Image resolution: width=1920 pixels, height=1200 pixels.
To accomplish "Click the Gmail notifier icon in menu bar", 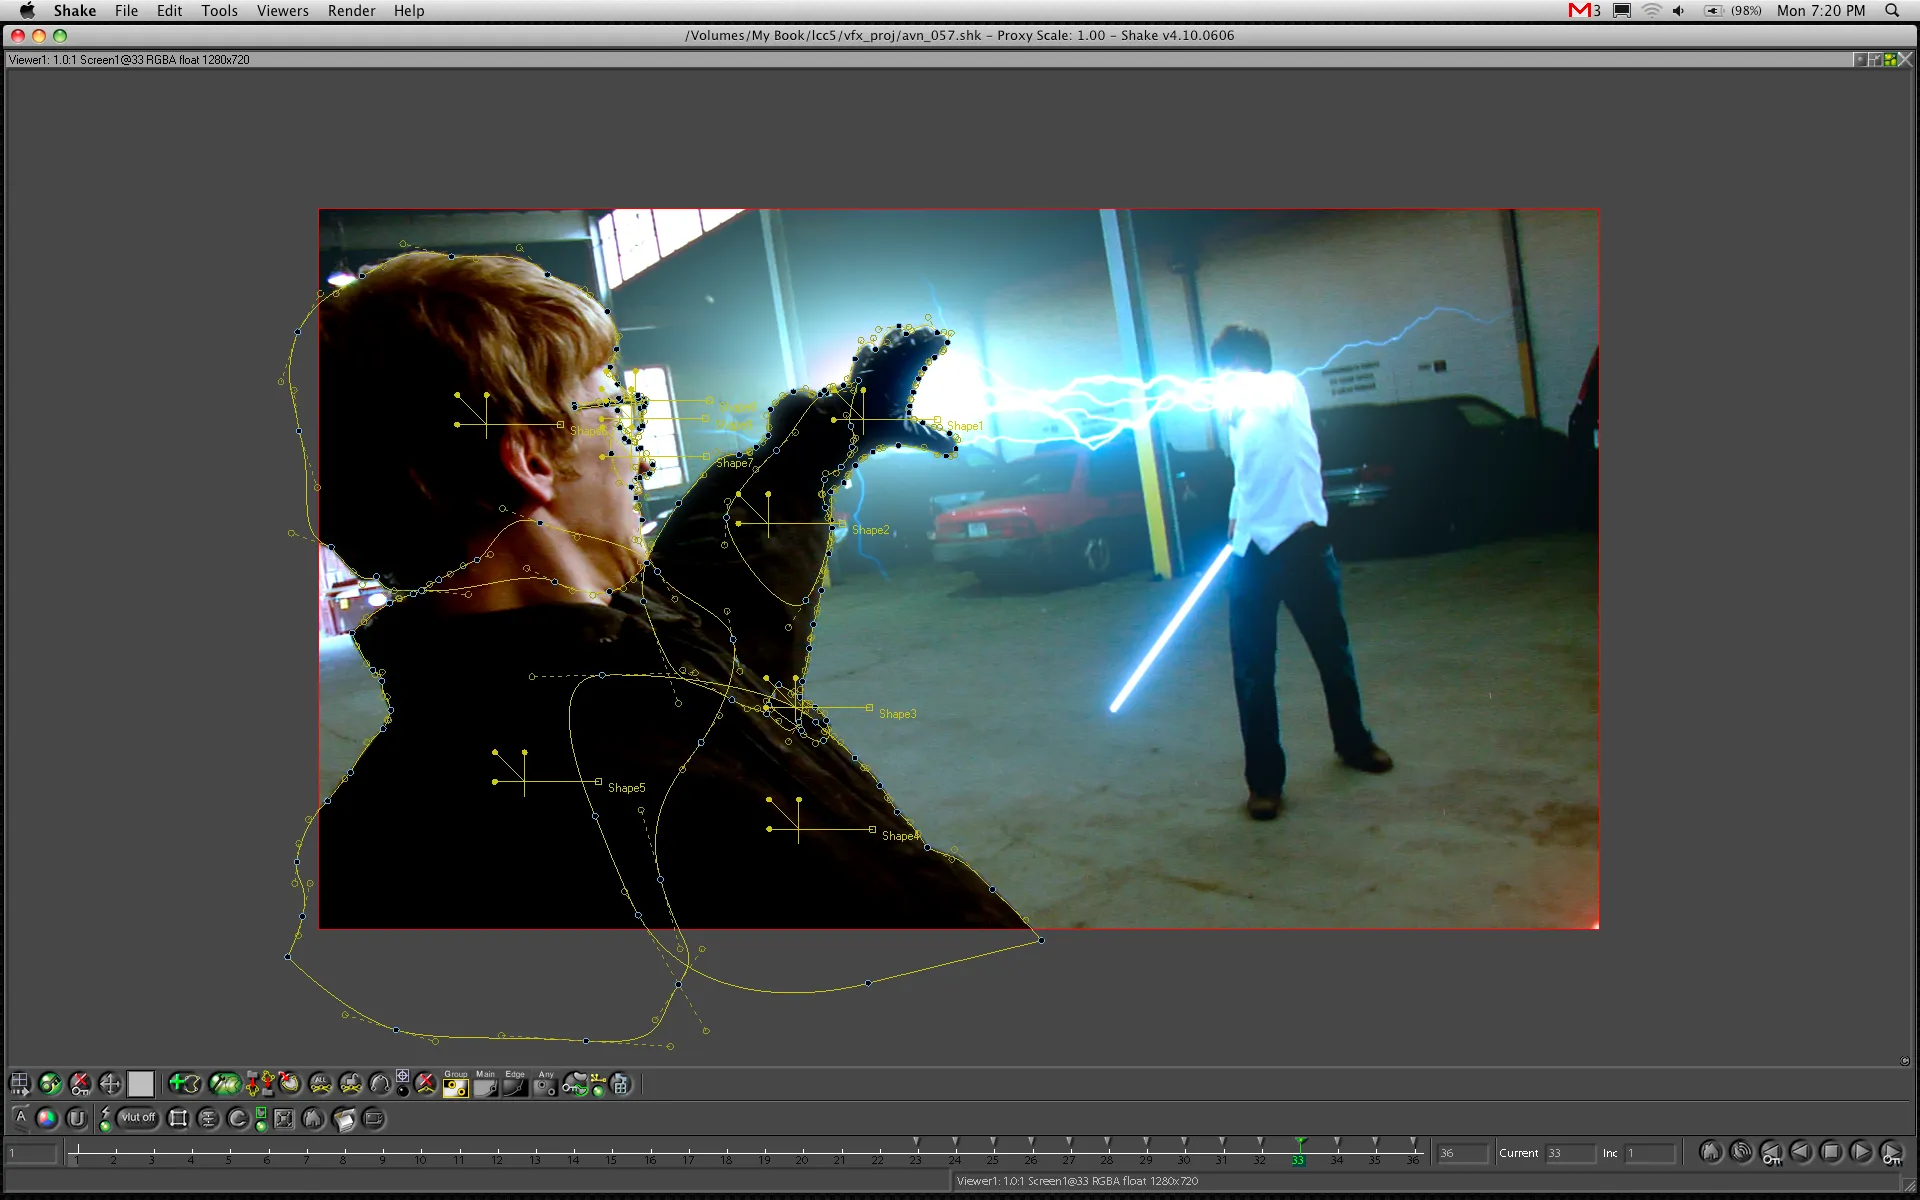I will click(1584, 11).
